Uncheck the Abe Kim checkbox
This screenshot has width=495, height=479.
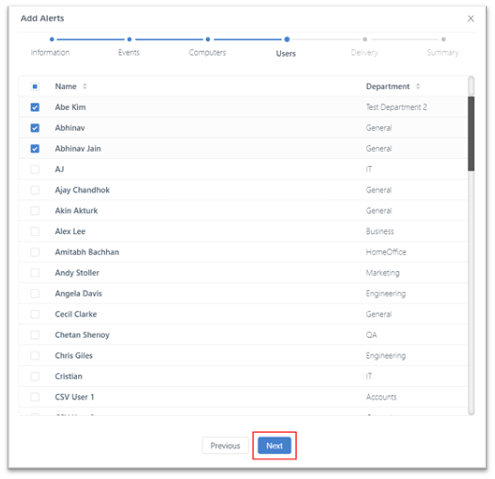(35, 107)
